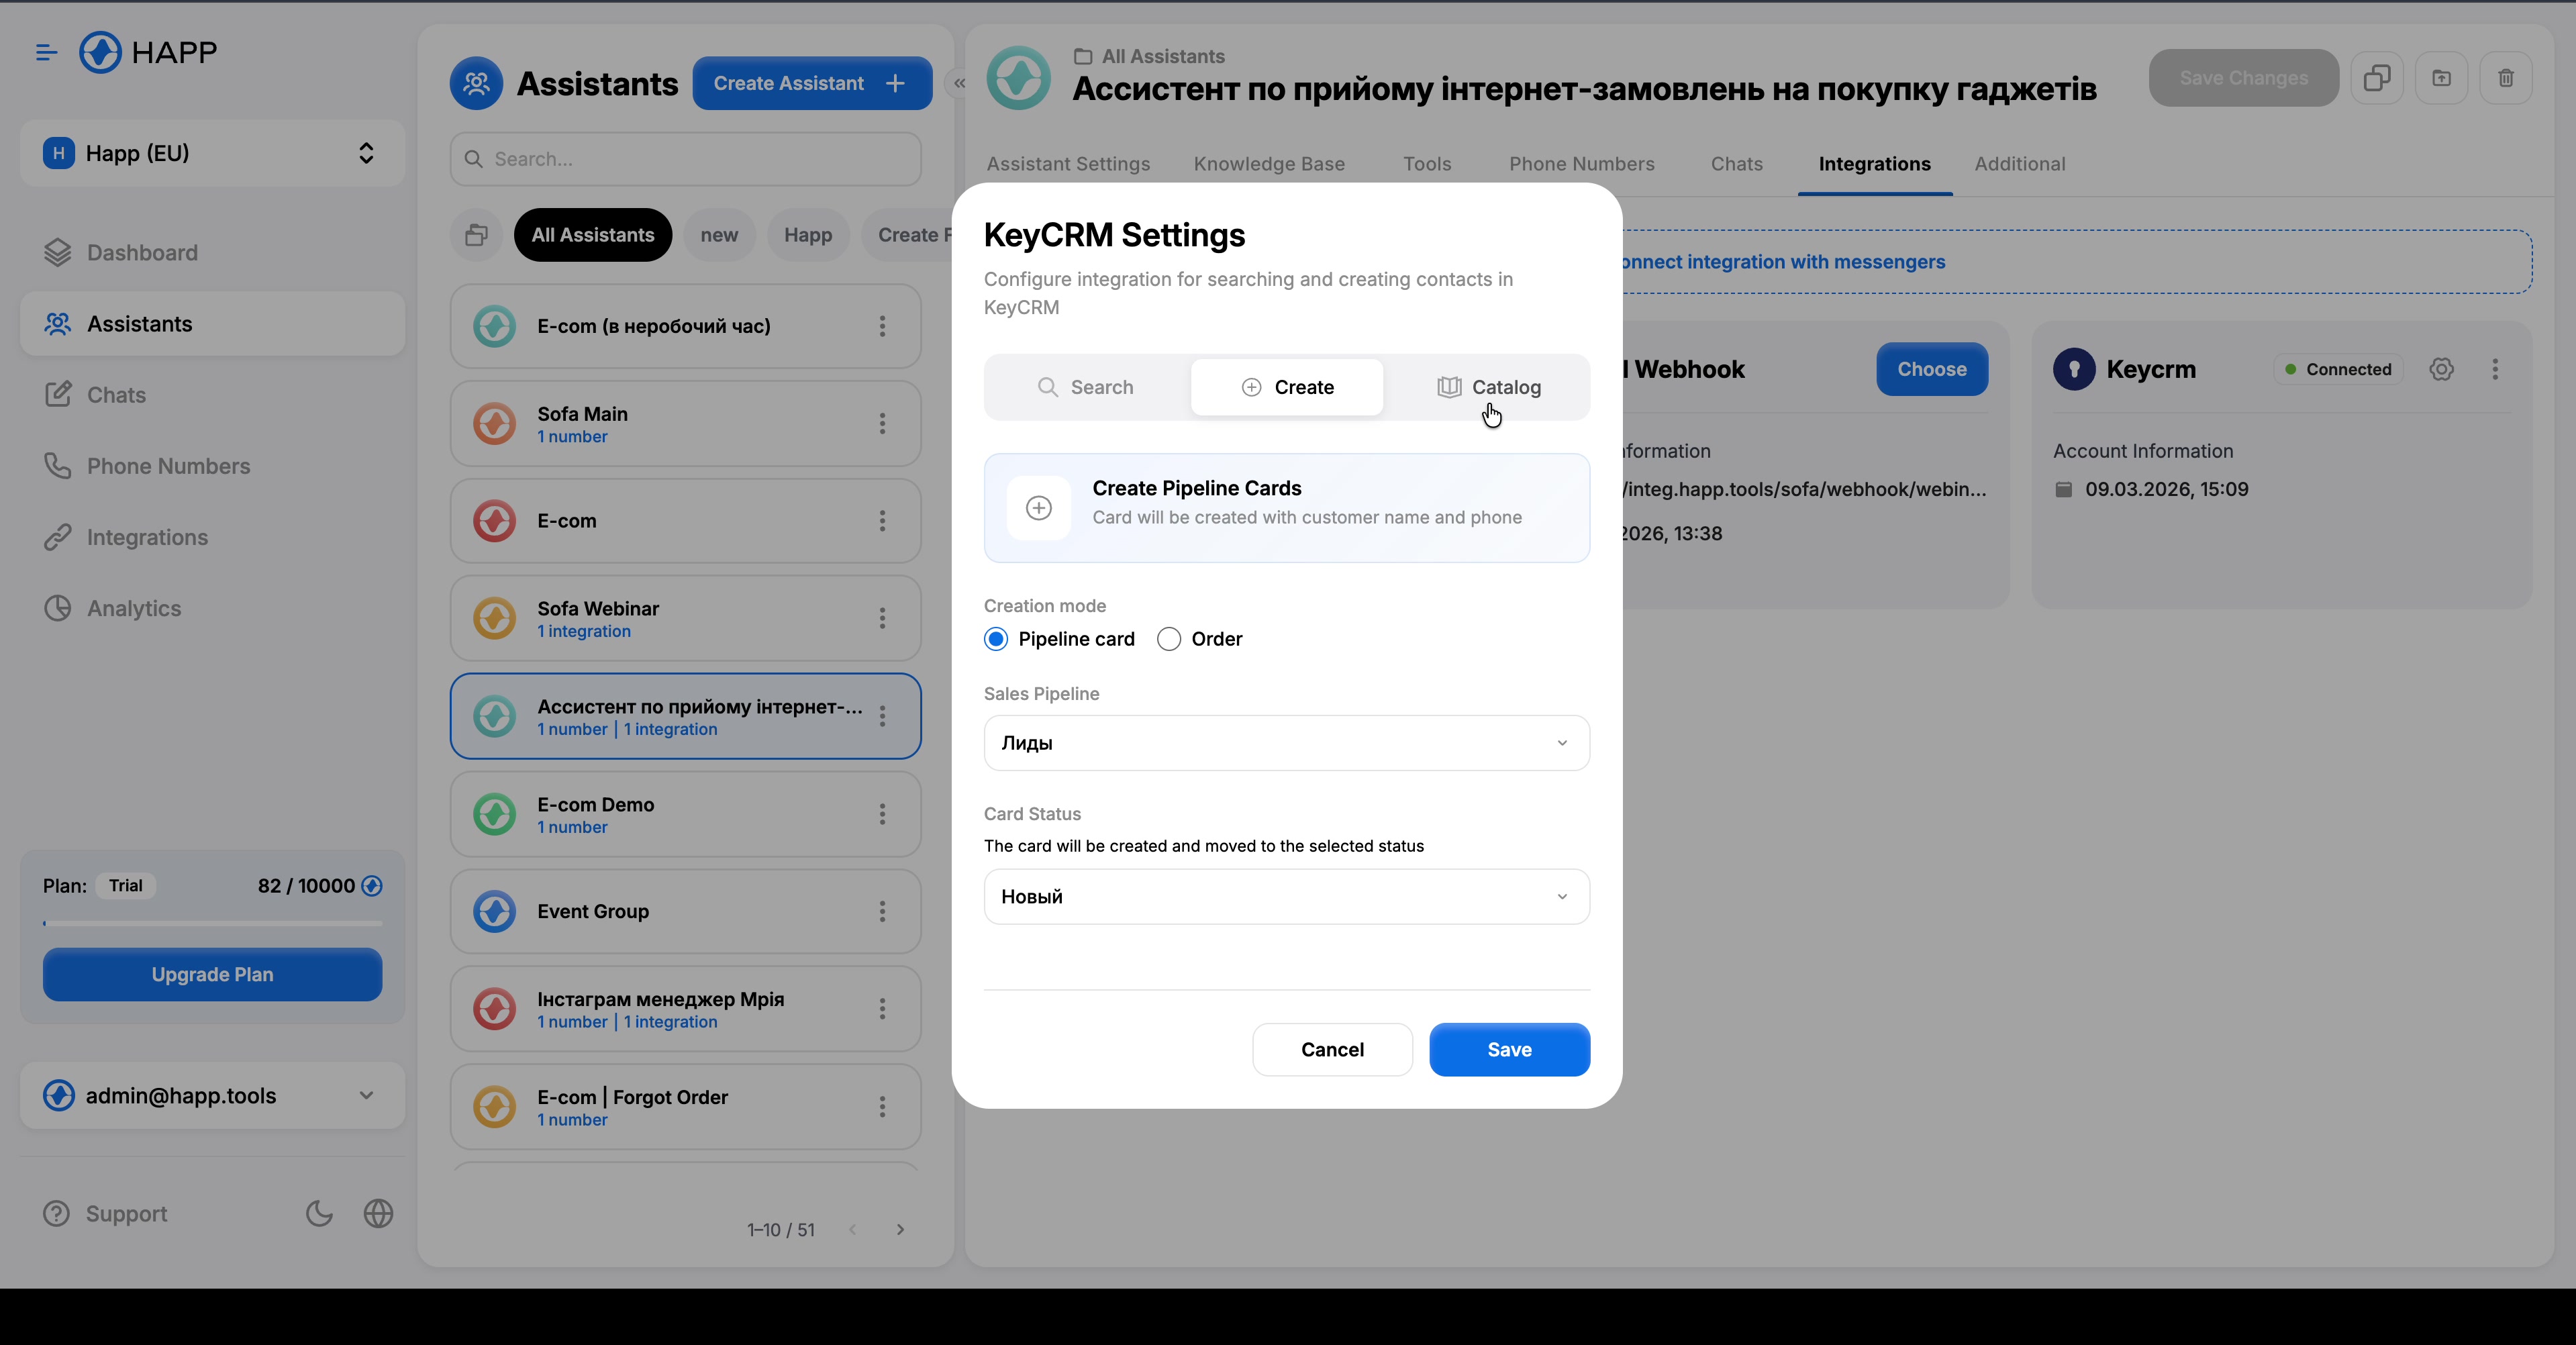Switch to the Catalog tab in KeyCRM Settings
This screenshot has height=1345, width=2576.
(1490, 387)
